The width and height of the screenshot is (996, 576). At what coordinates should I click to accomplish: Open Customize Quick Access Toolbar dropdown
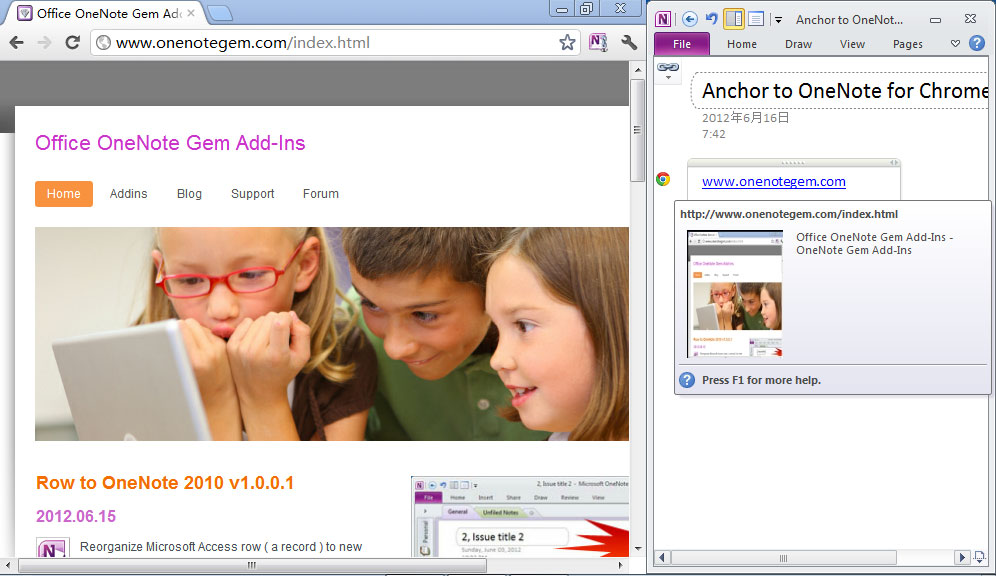click(778, 20)
